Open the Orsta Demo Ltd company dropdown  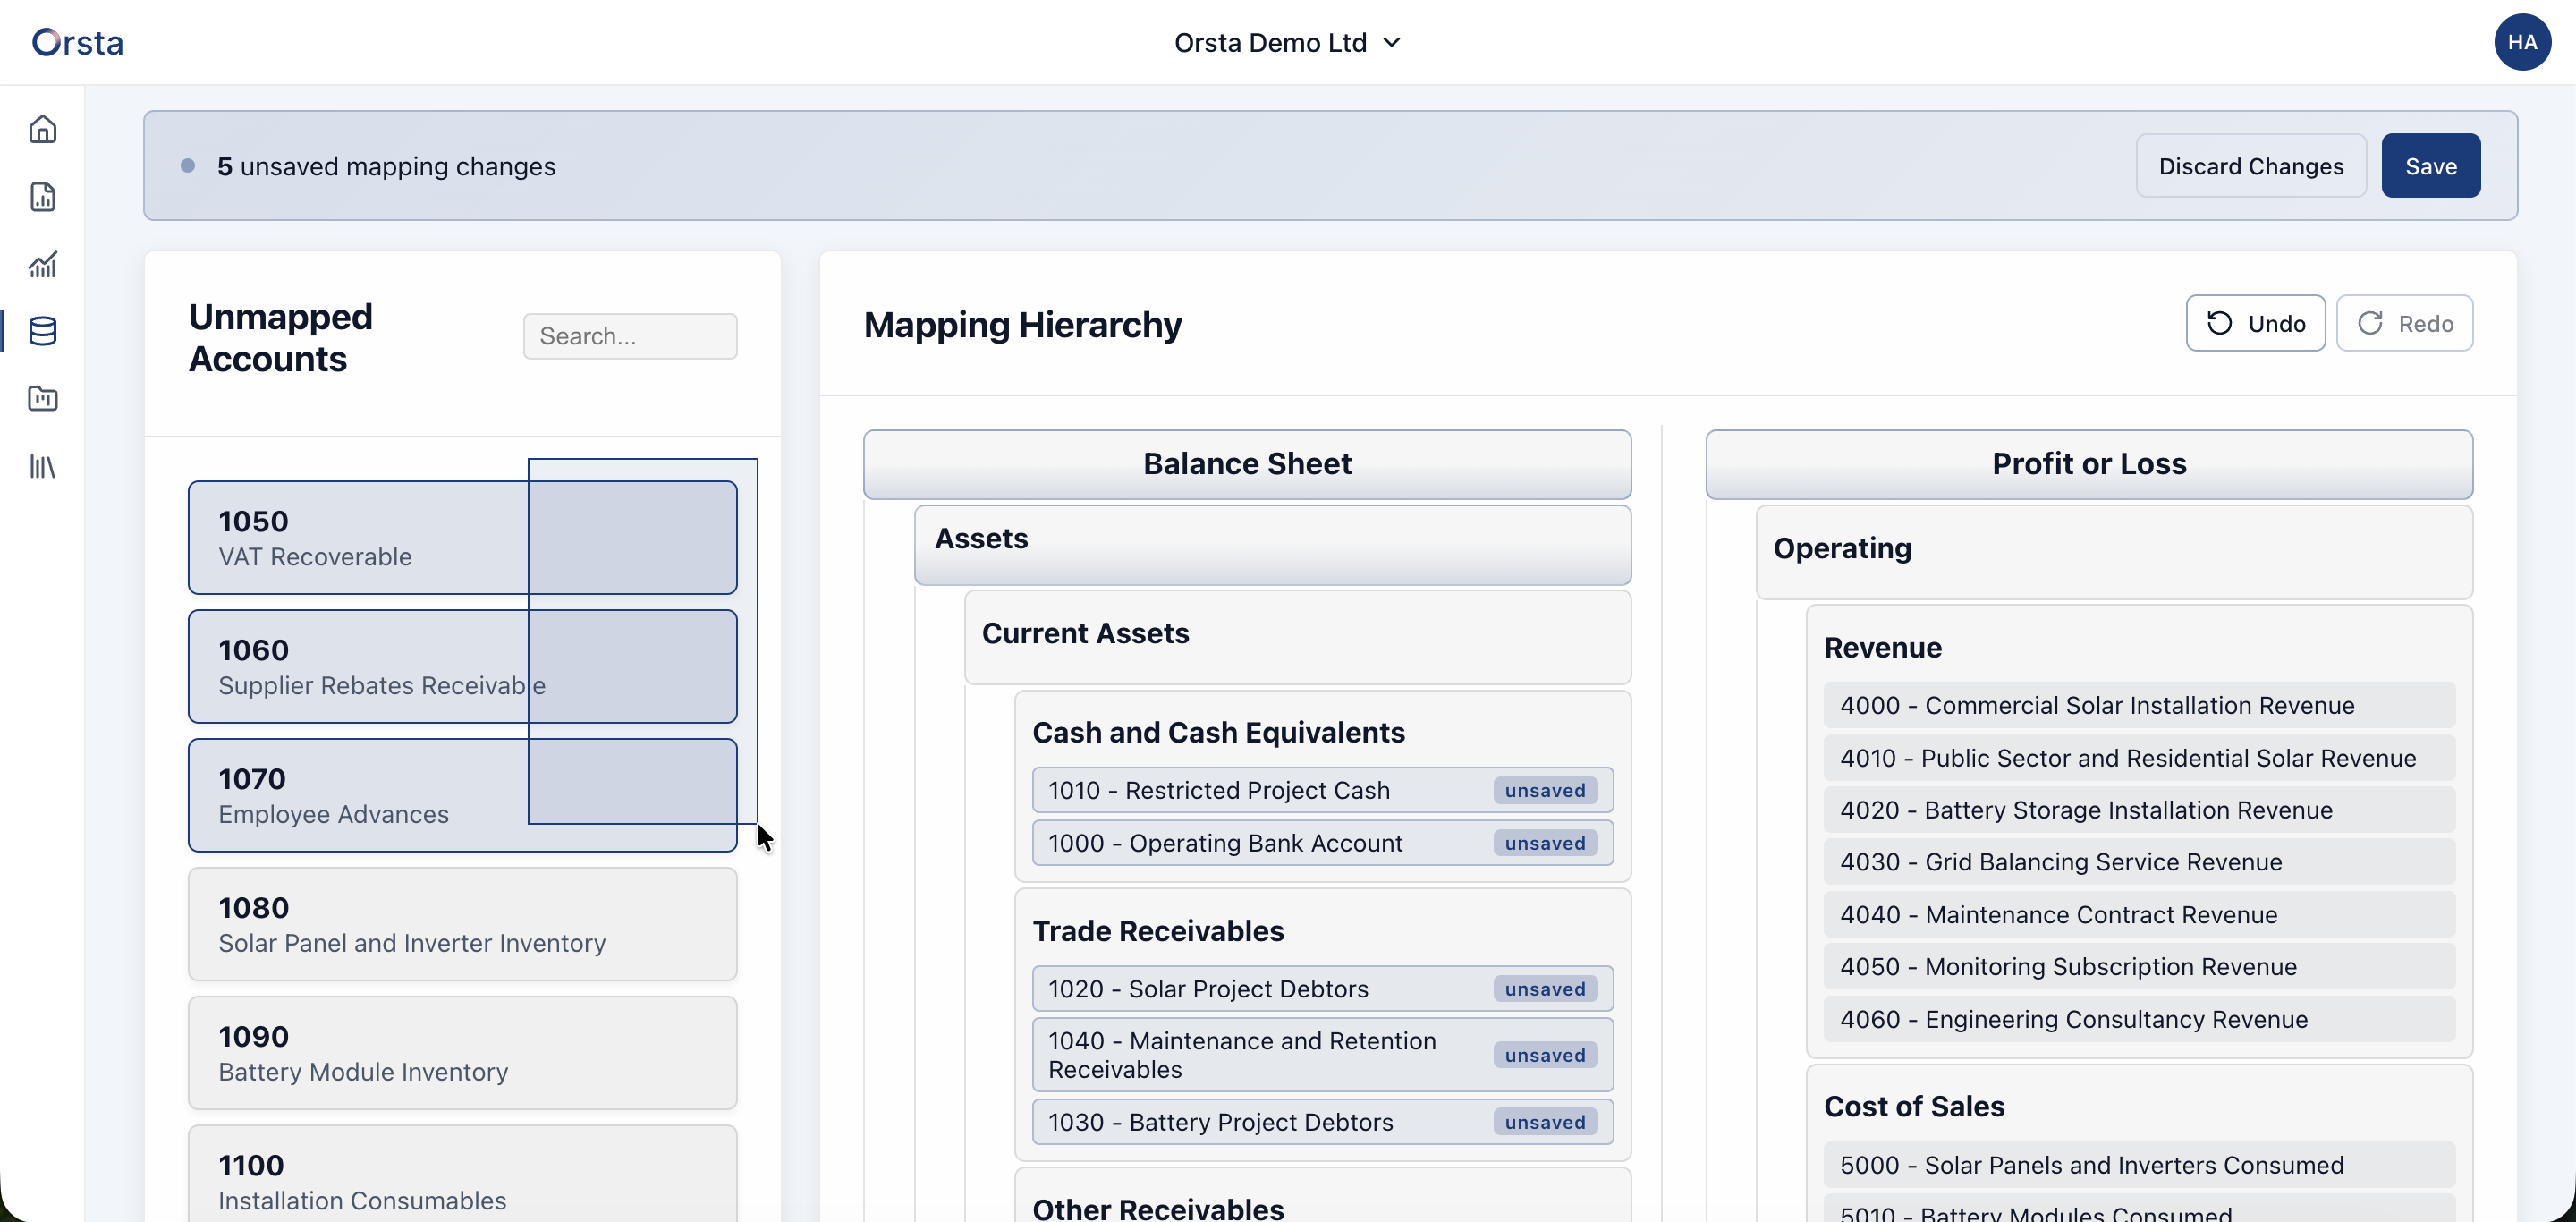point(1287,42)
